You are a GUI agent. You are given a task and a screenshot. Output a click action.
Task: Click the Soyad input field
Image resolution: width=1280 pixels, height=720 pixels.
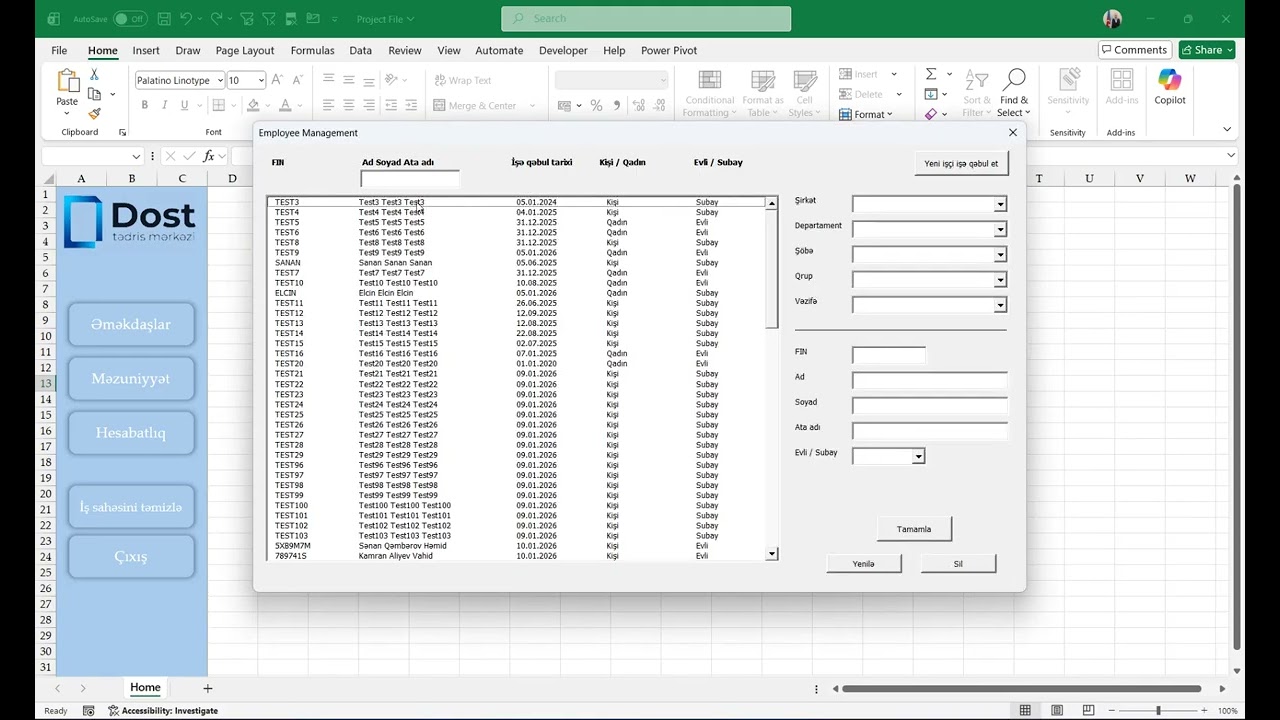click(x=929, y=405)
